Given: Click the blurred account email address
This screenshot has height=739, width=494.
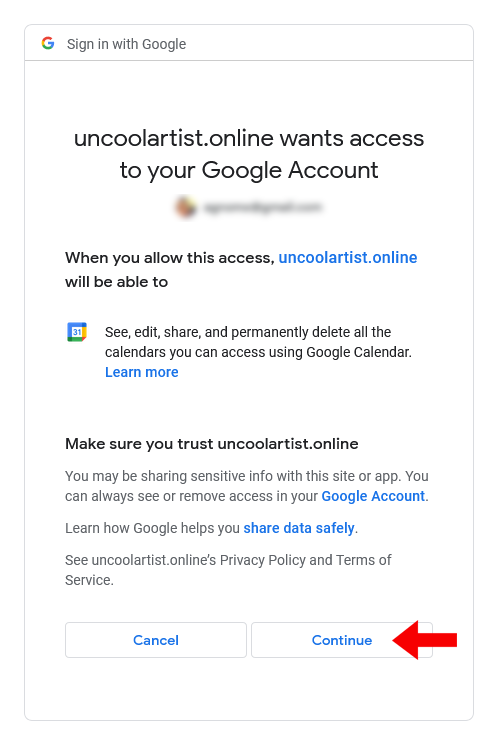Looking at the screenshot, I should [263, 207].
